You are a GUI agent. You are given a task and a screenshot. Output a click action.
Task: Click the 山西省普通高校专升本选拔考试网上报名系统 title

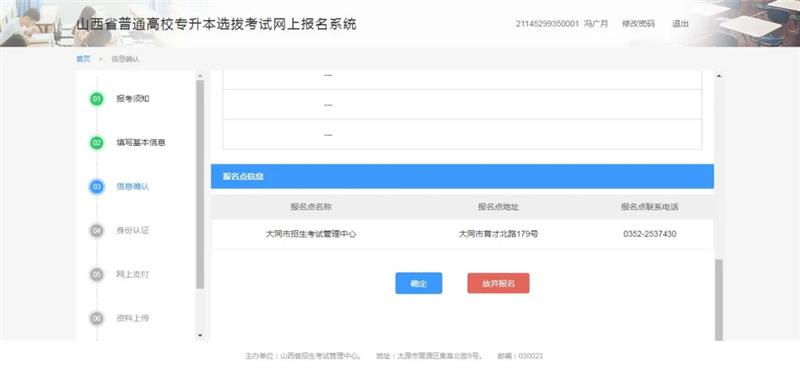point(216,24)
